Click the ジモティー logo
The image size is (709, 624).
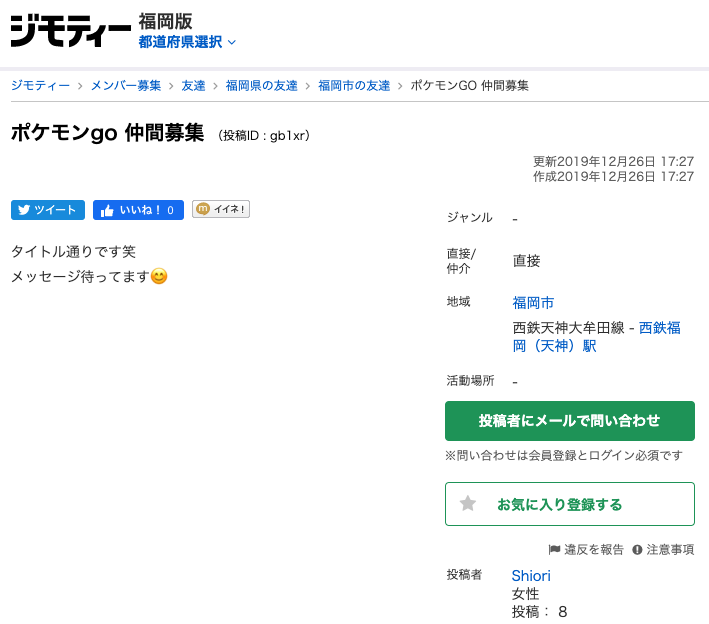click(x=71, y=31)
